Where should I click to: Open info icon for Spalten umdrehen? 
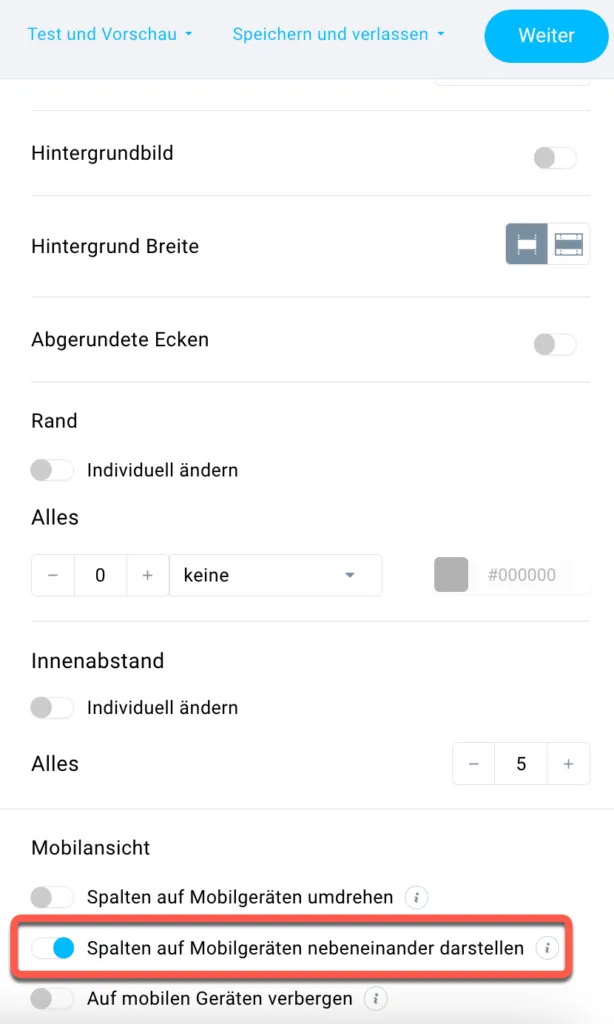(x=416, y=897)
